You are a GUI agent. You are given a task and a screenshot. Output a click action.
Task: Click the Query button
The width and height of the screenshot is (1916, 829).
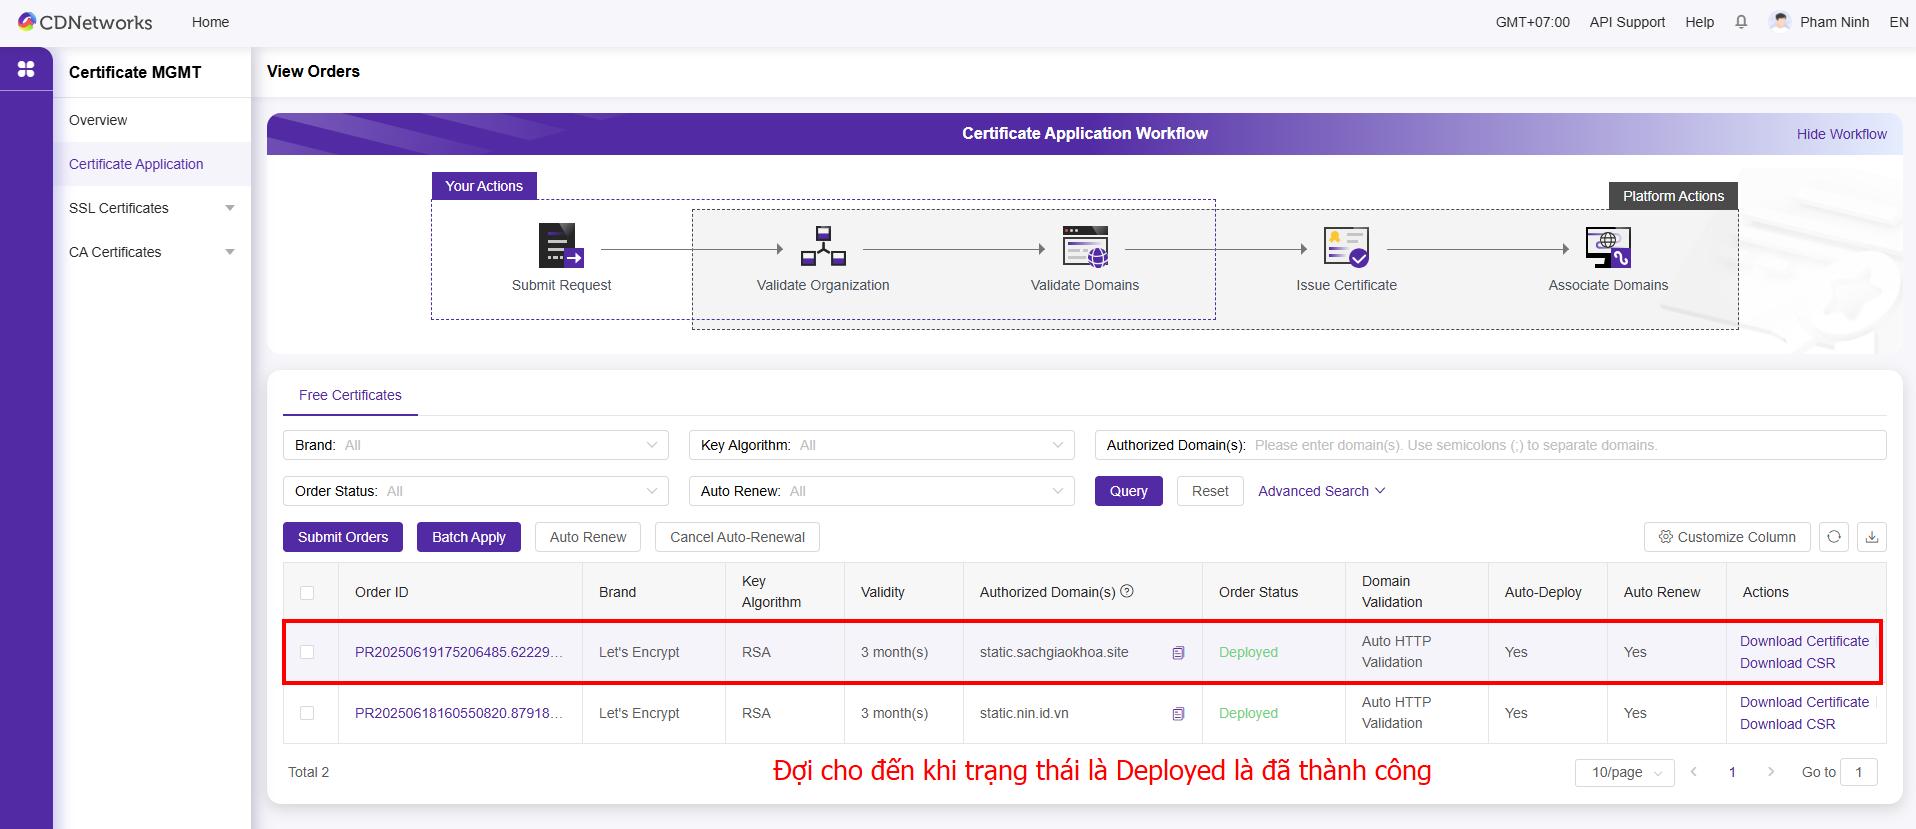tap(1128, 491)
